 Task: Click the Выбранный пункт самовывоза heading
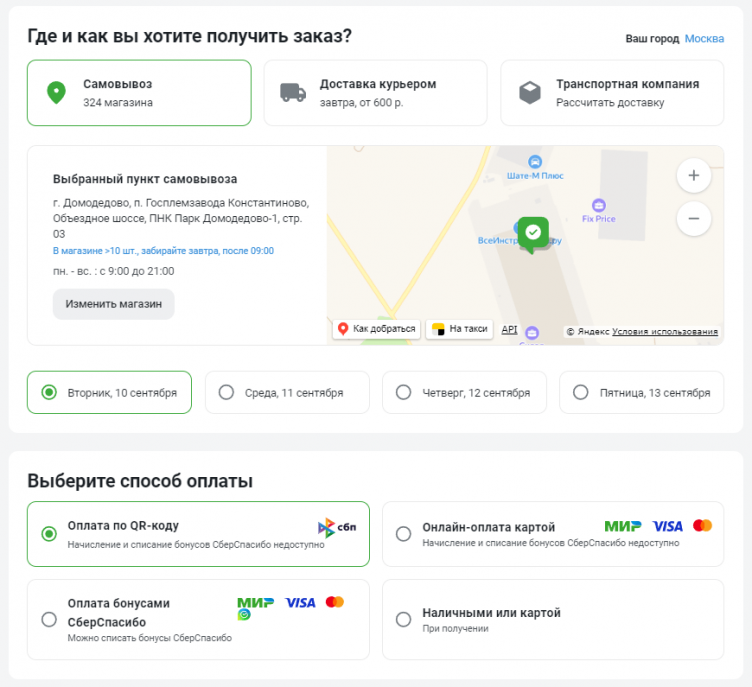[145, 179]
